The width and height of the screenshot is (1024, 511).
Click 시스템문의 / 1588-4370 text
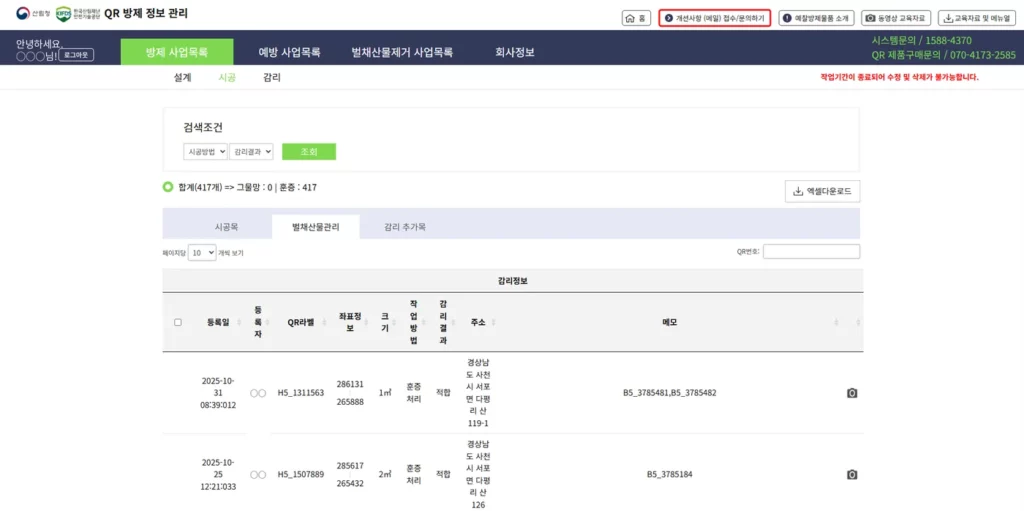pyautogui.click(x=921, y=41)
